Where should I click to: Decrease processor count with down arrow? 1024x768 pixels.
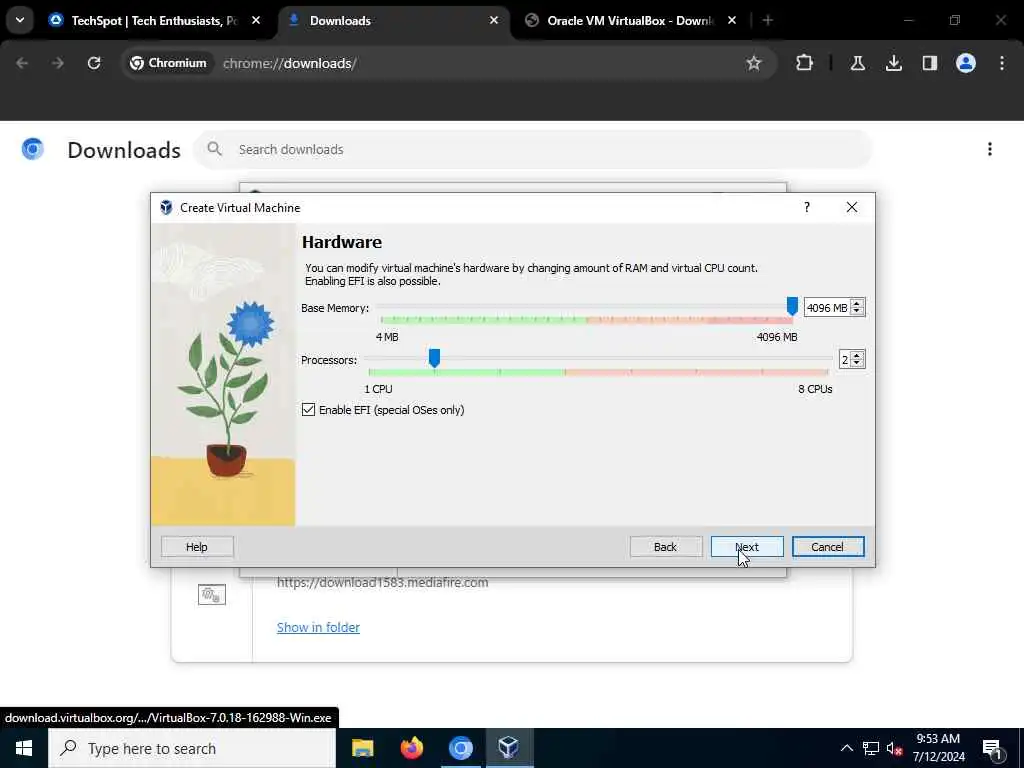tap(857, 364)
